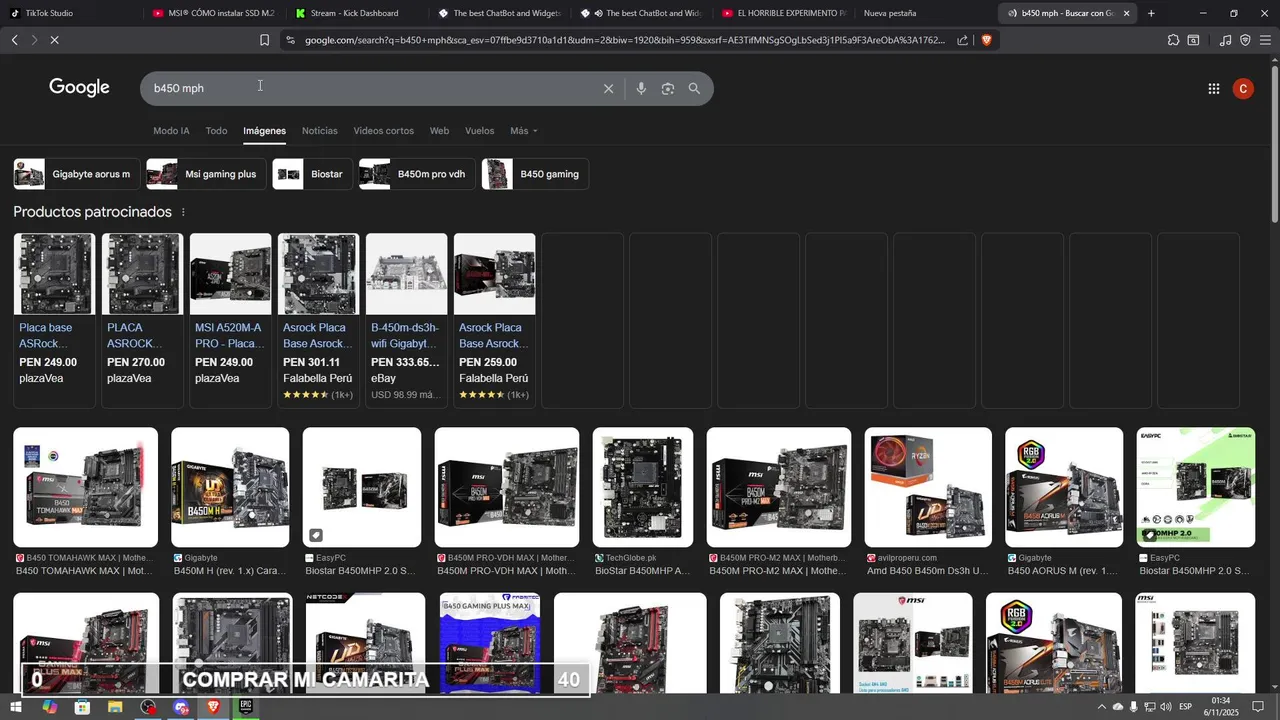Open Epic Games Launcher from taskbar

click(x=245, y=707)
